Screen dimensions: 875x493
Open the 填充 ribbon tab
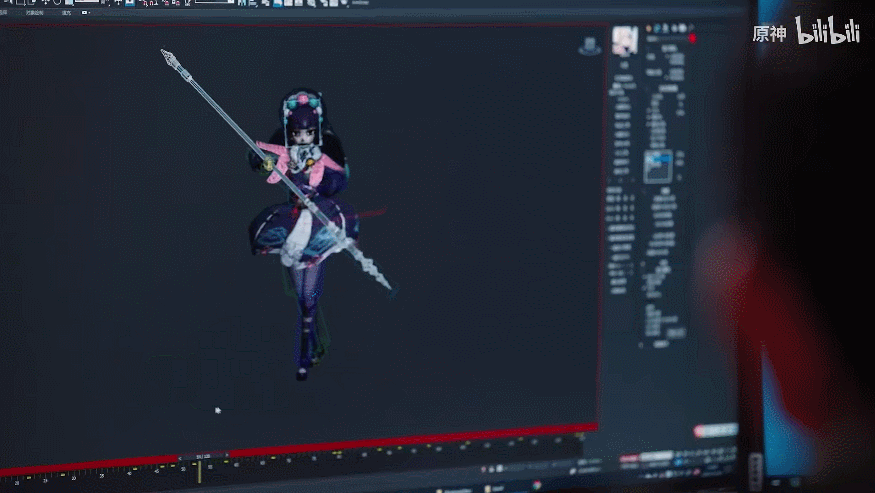[66, 13]
